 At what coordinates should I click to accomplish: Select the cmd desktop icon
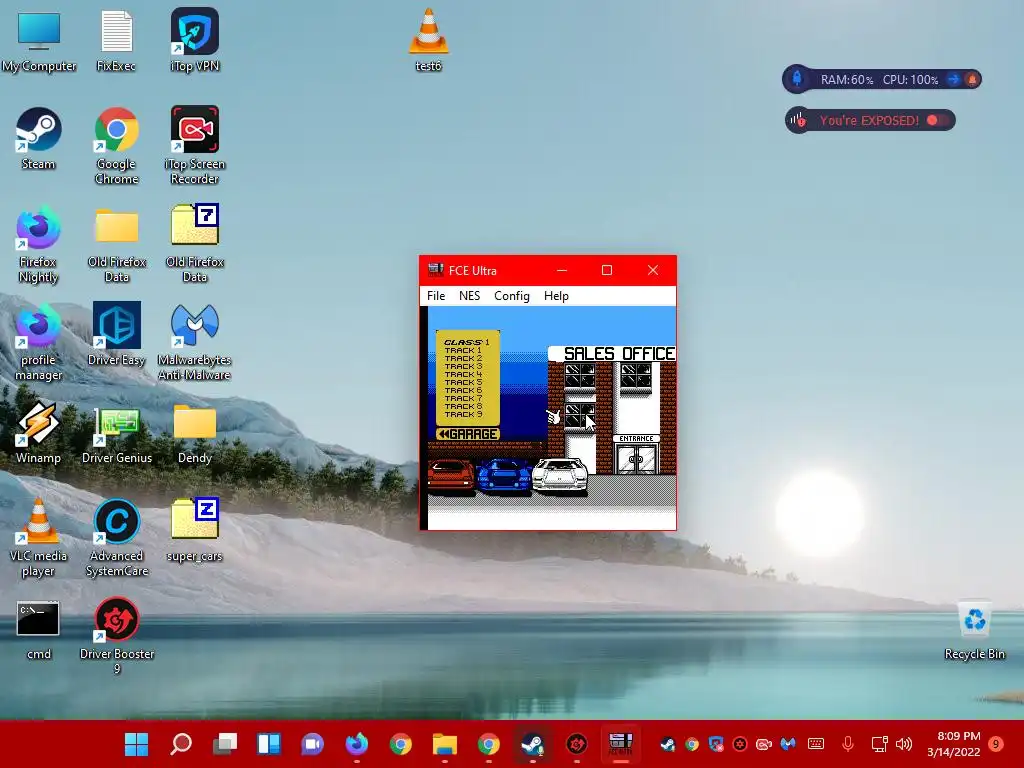click(39, 630)
